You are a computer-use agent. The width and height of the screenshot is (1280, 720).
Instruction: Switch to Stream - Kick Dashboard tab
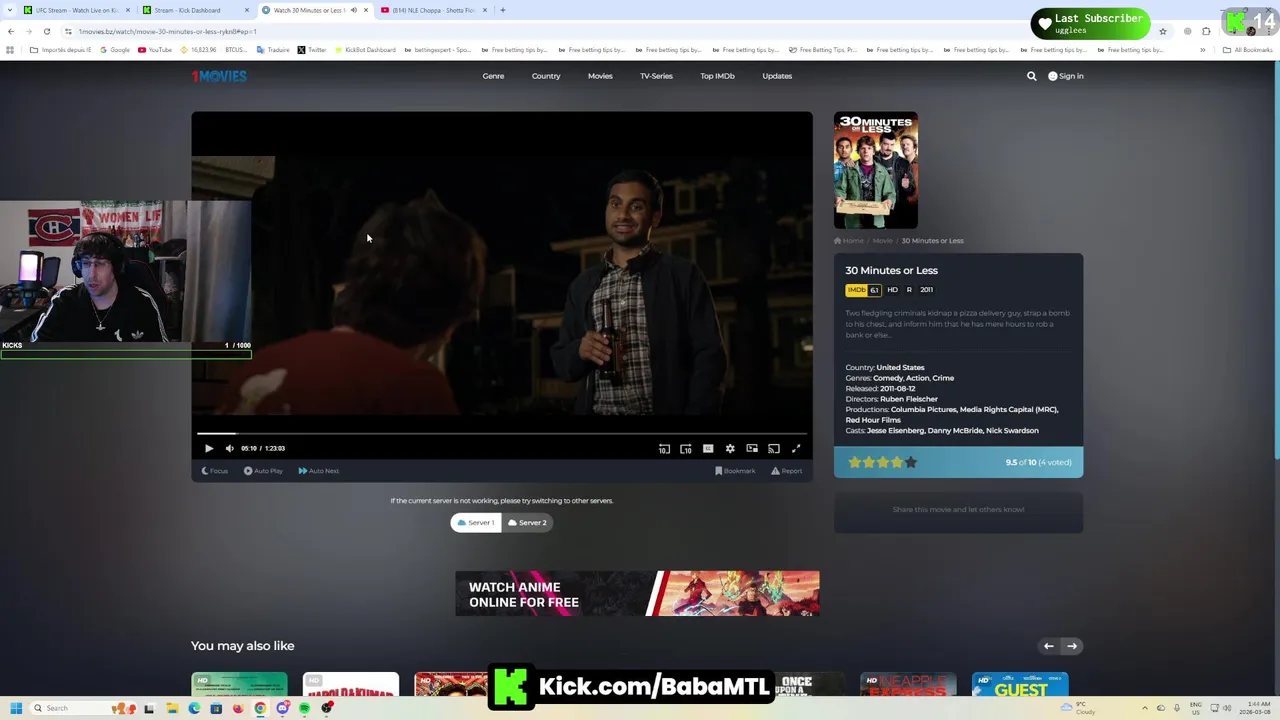[195, 10]
